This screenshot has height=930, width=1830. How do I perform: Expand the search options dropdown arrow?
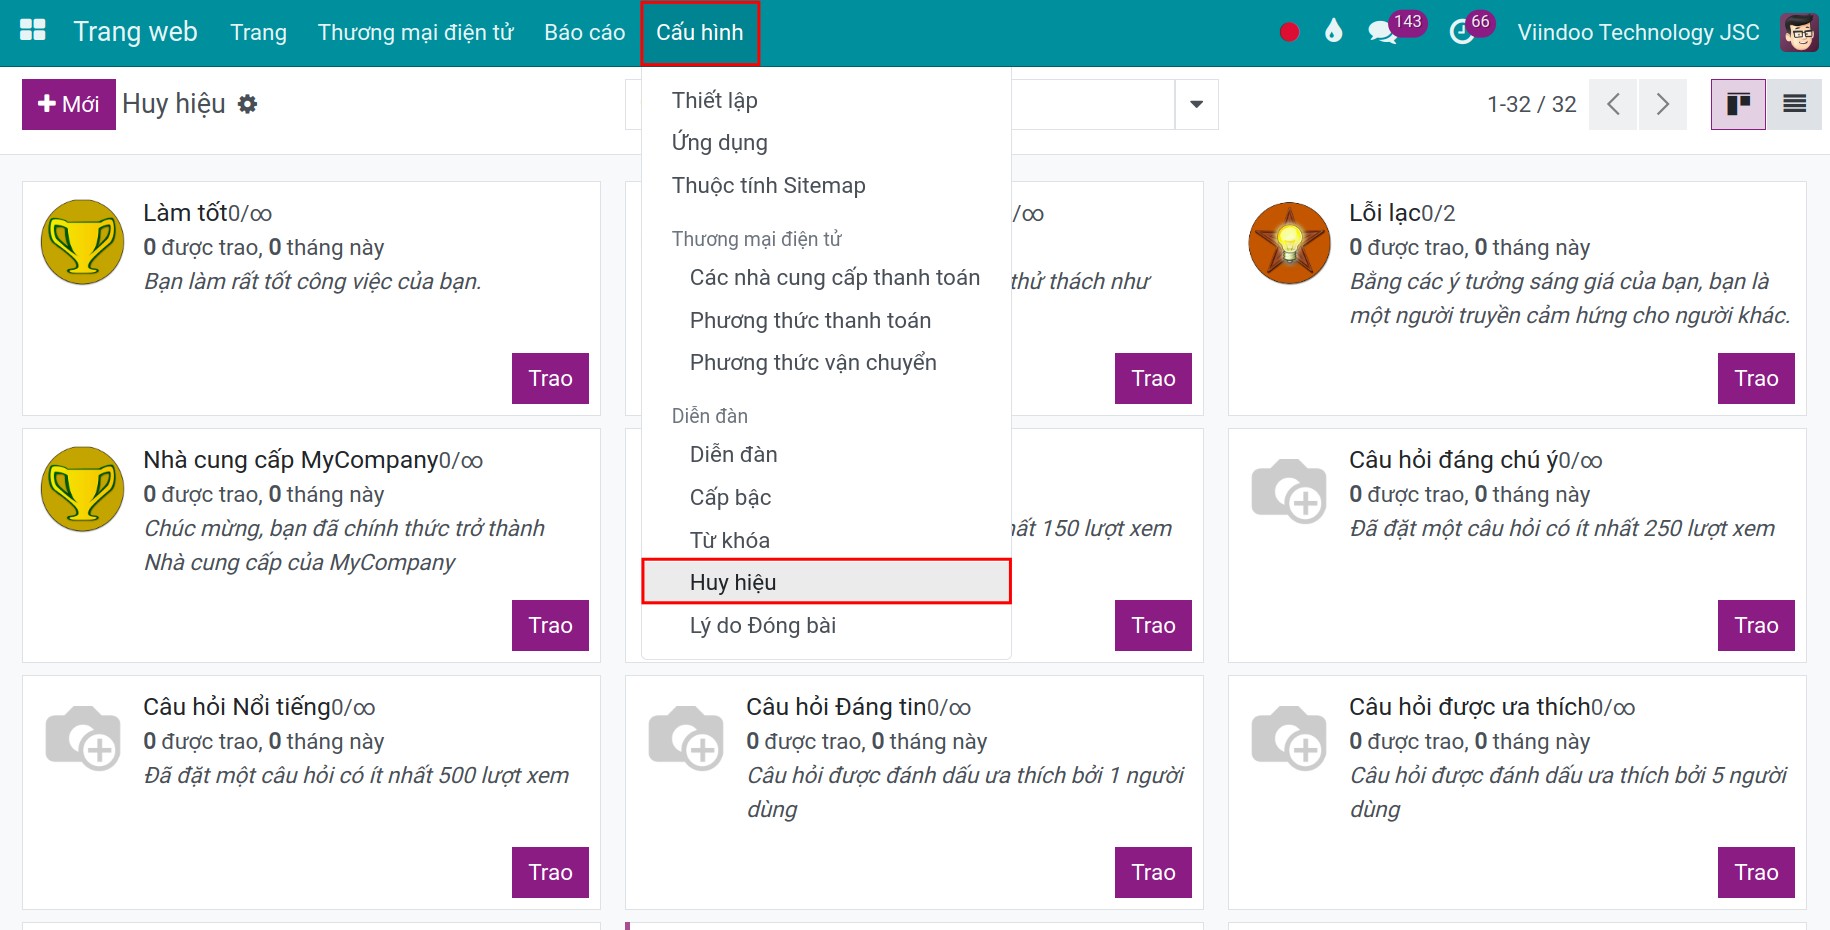click(1196, 104)
